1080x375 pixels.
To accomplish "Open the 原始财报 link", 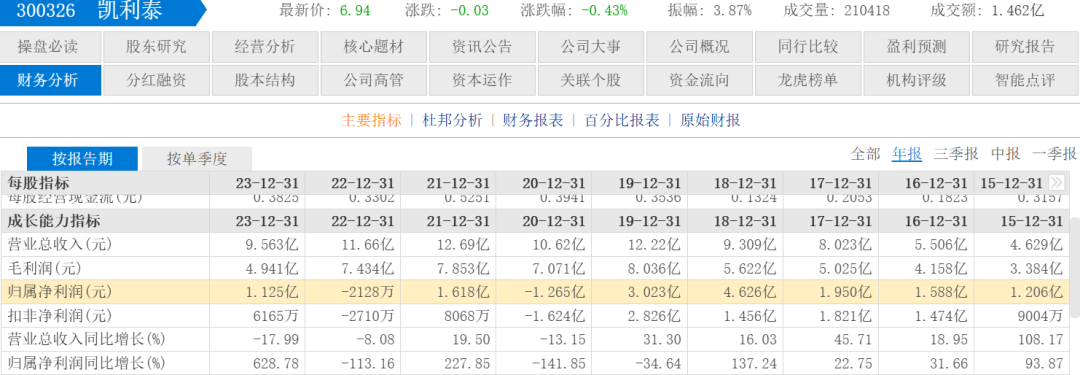I will 710,120.
